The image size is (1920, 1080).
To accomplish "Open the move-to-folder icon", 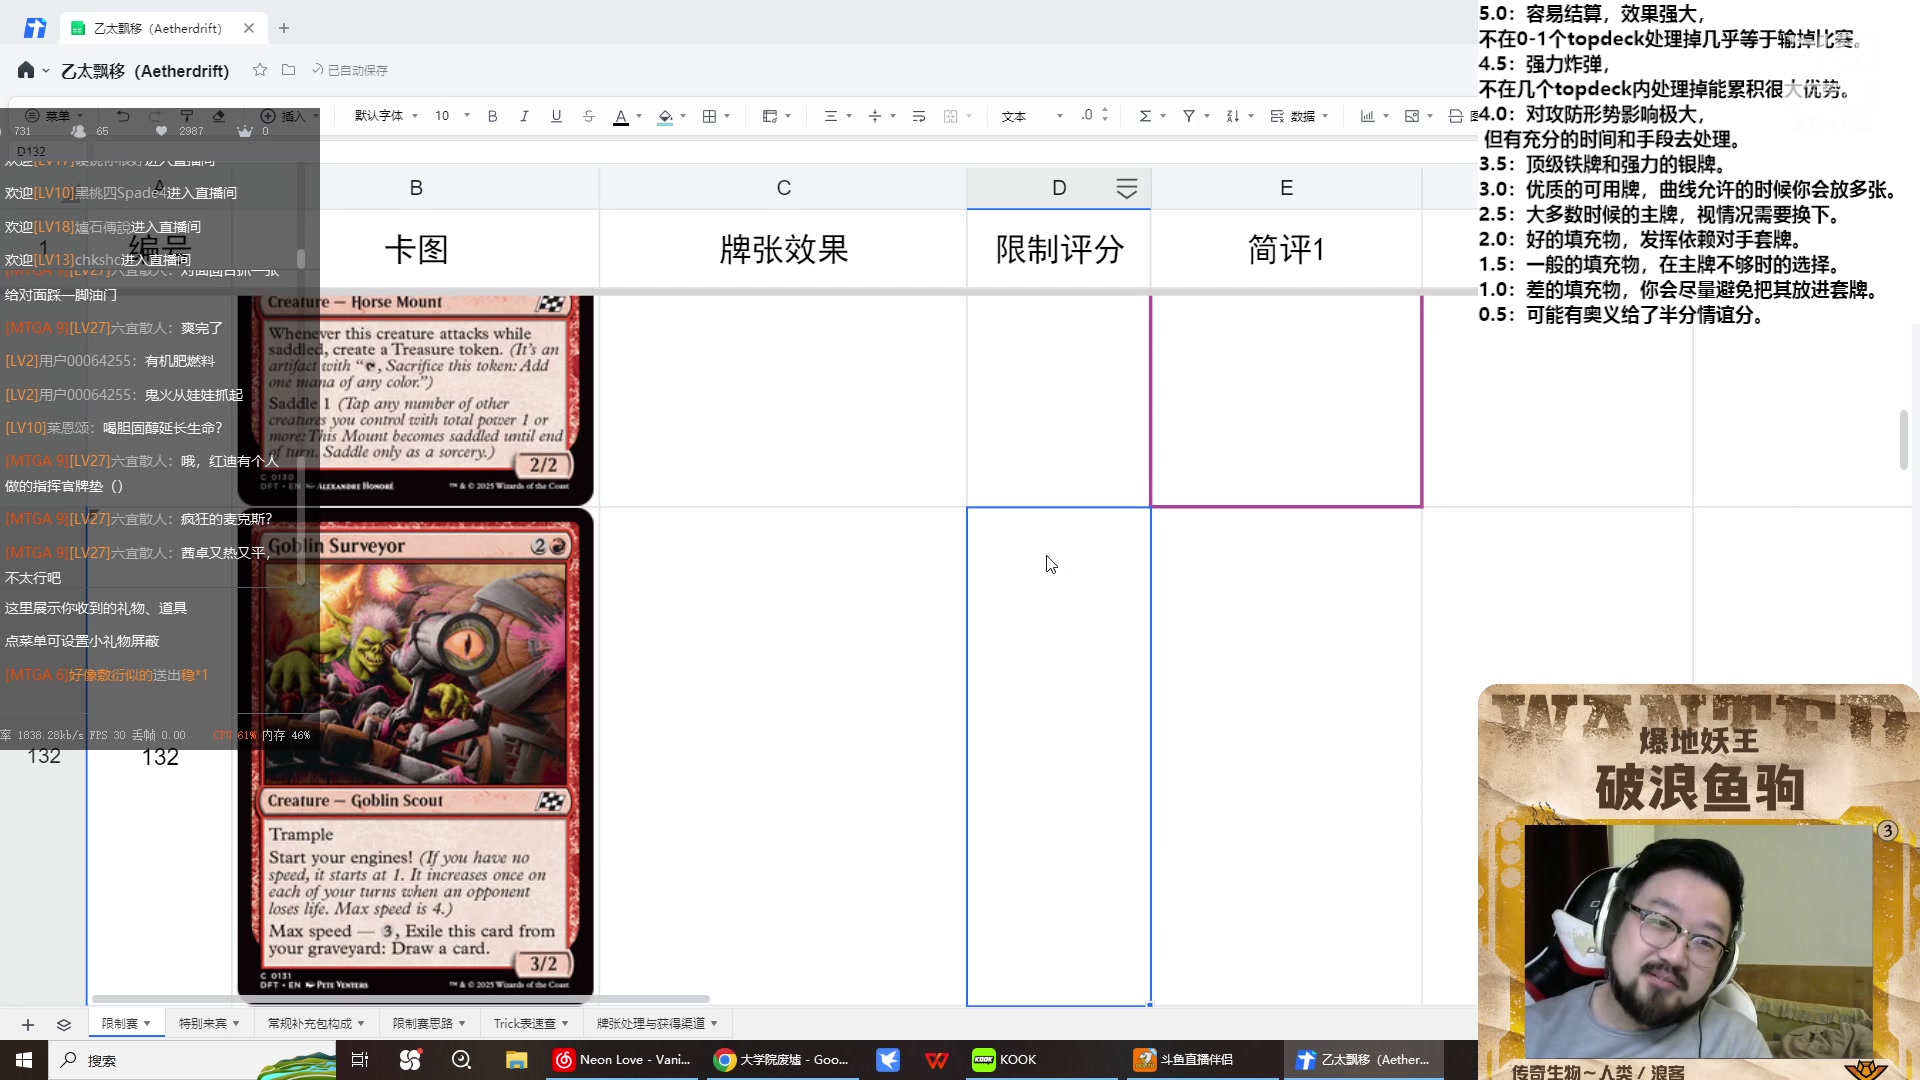I will coord(288,70).
